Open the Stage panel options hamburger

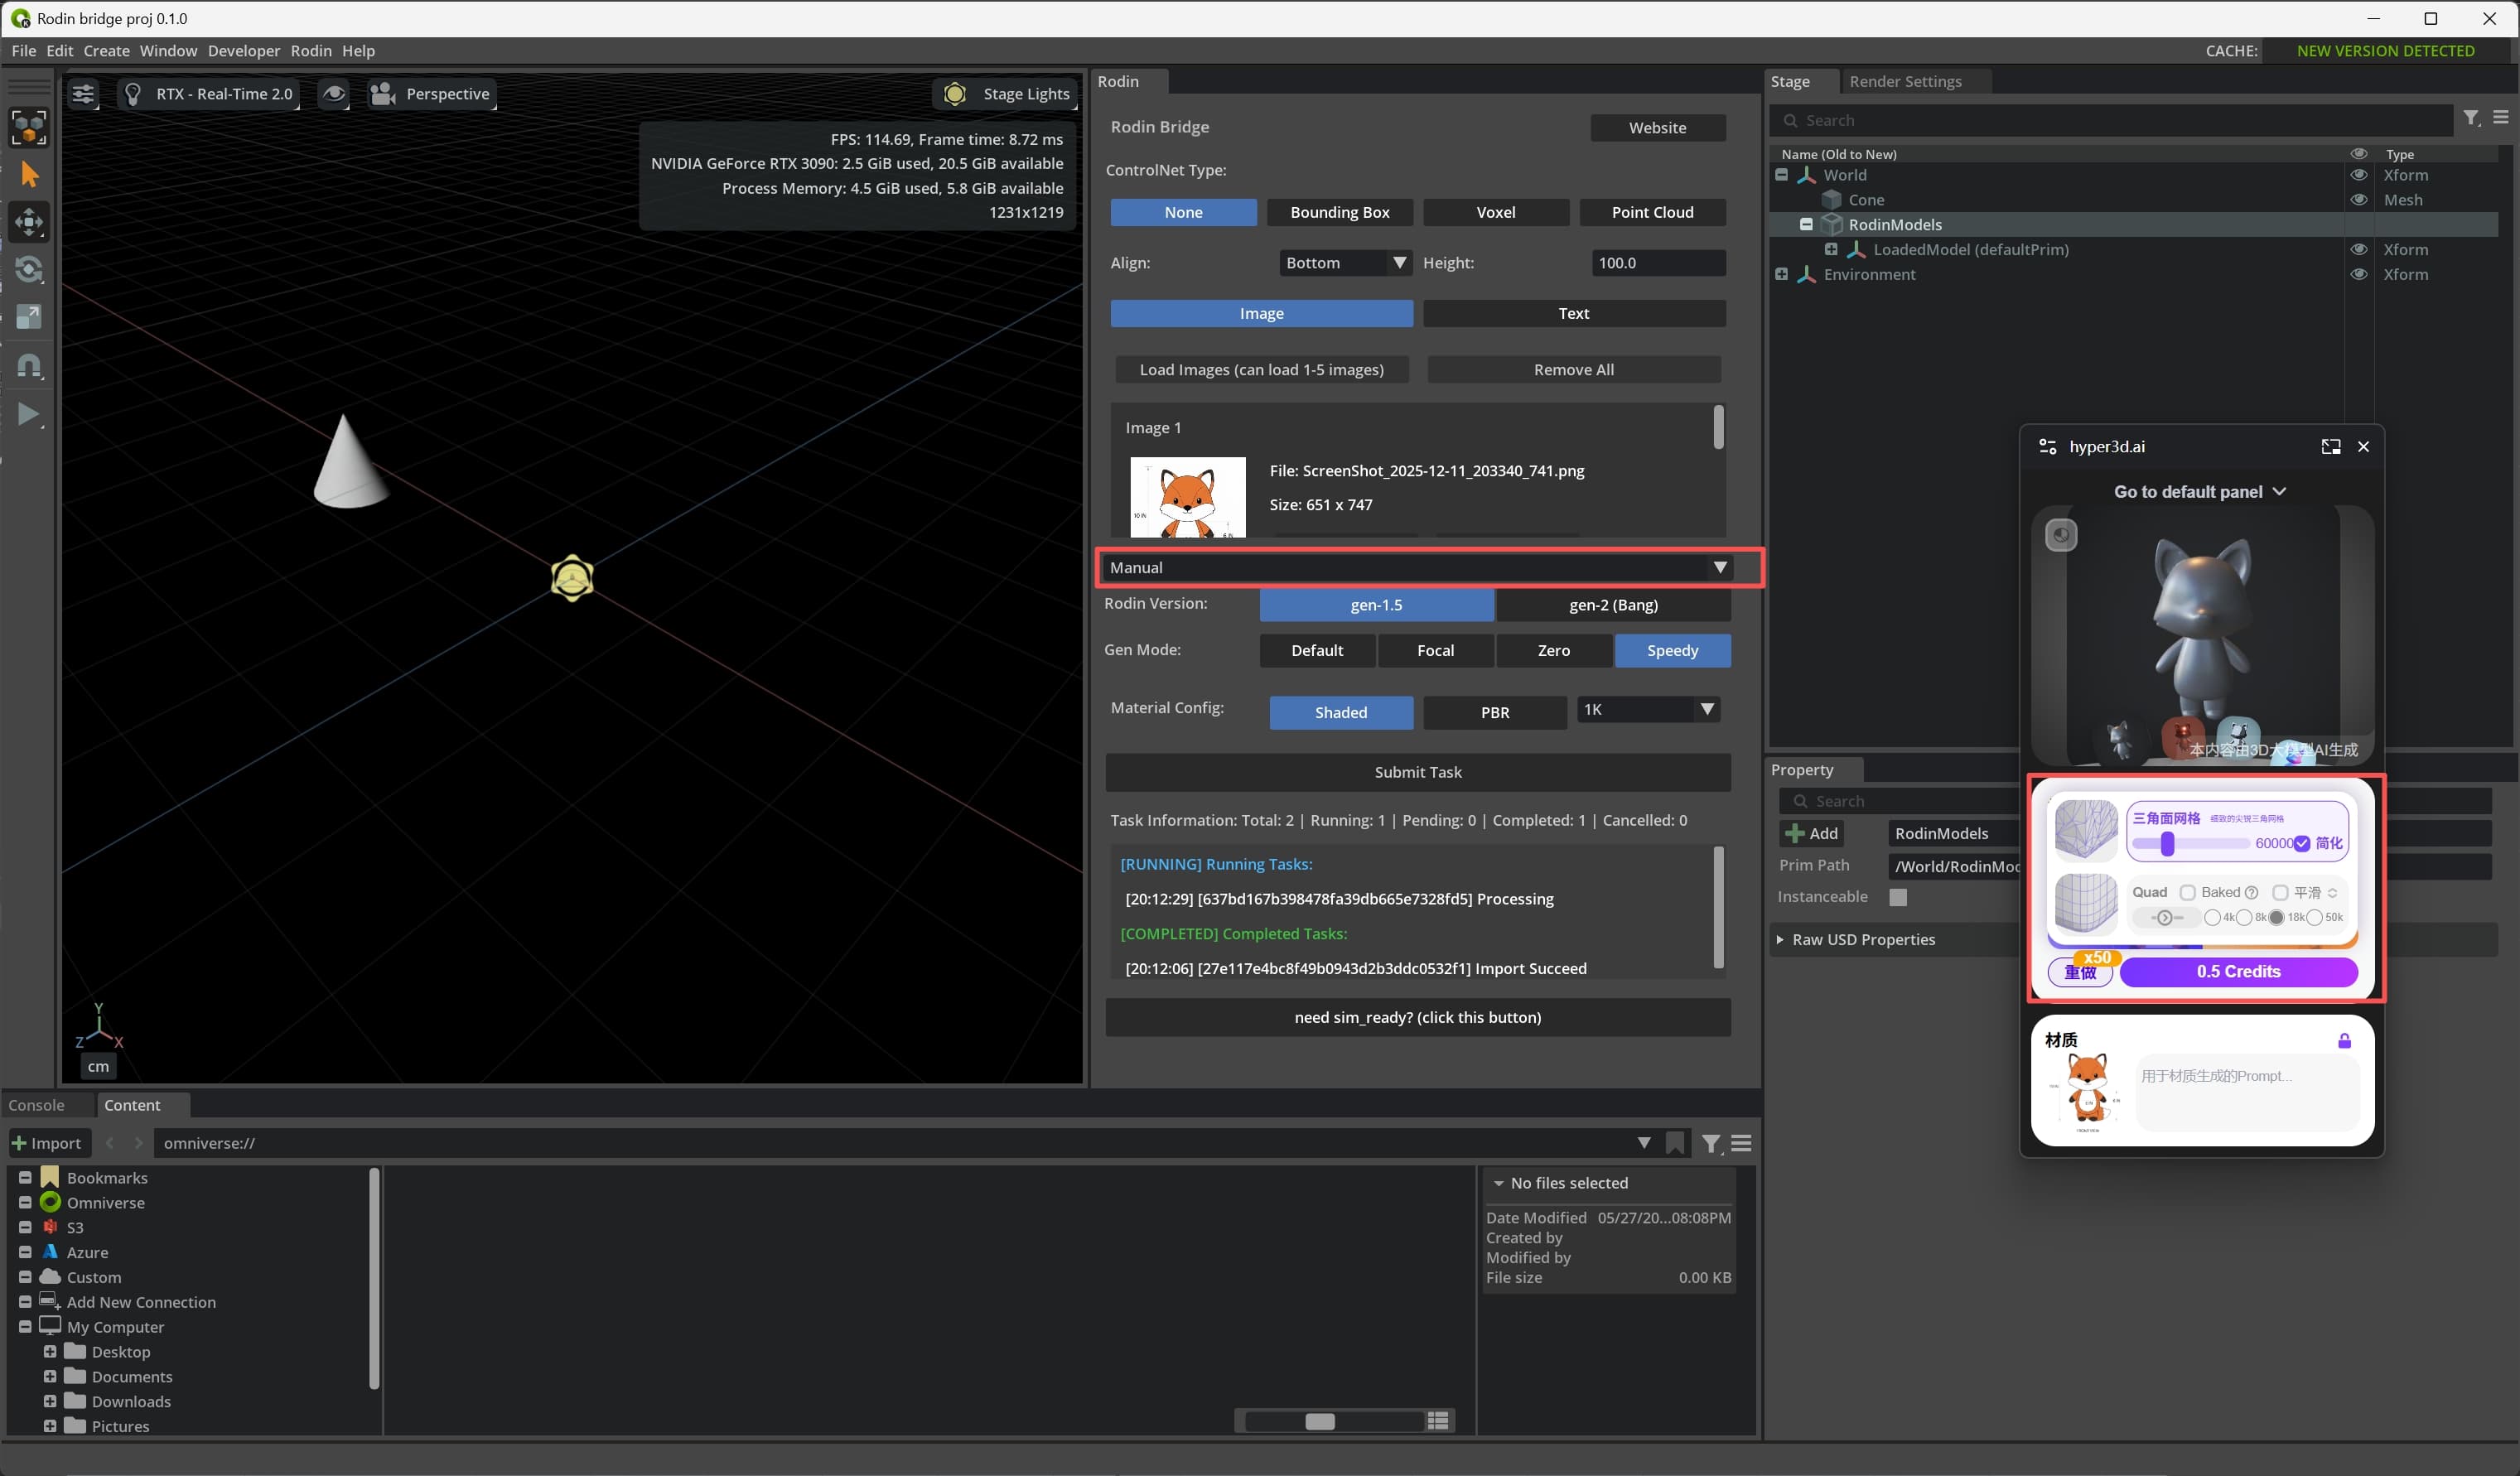coord(2501,118)
